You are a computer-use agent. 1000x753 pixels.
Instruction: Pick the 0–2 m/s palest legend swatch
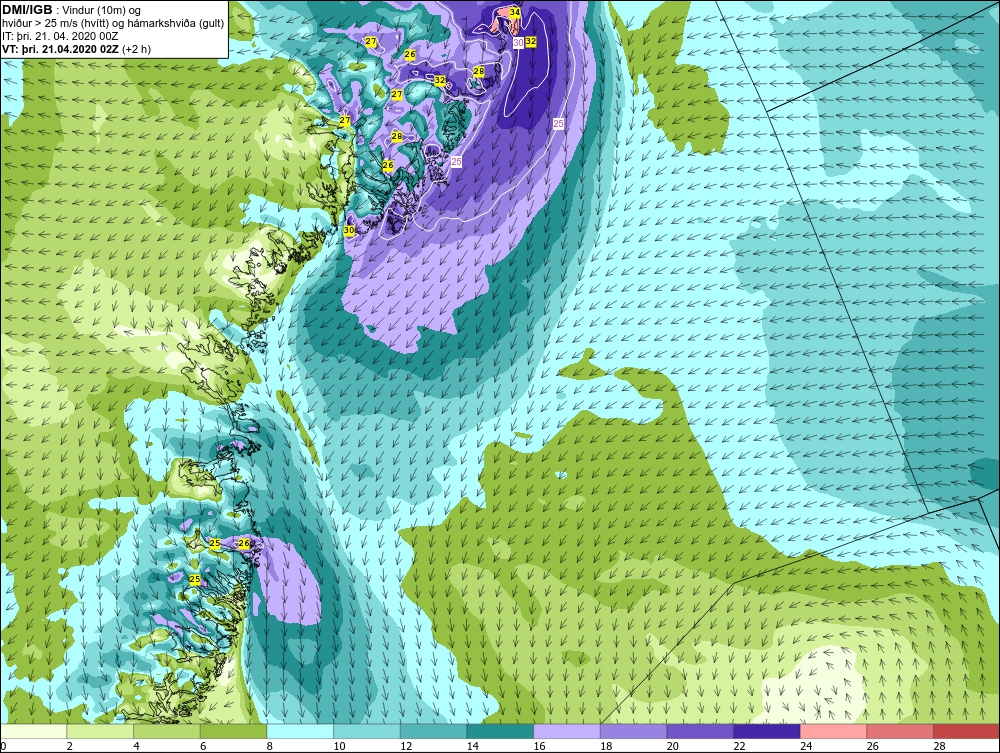34,731
